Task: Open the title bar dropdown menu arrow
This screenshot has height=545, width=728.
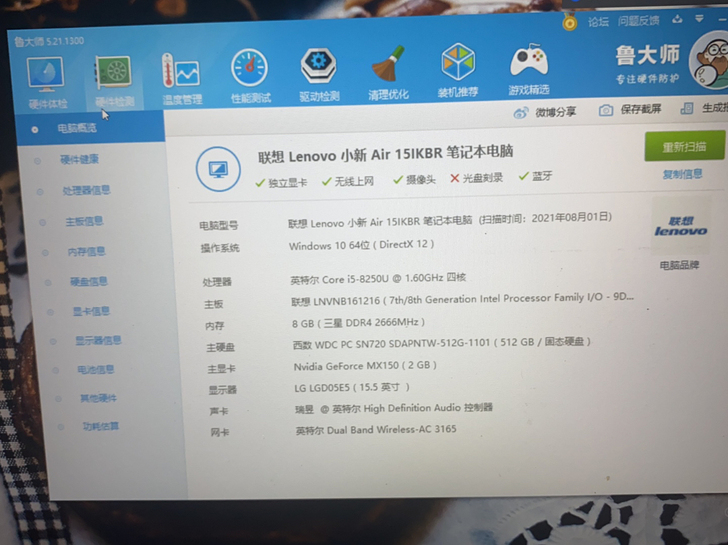Action: pos(699,19)
